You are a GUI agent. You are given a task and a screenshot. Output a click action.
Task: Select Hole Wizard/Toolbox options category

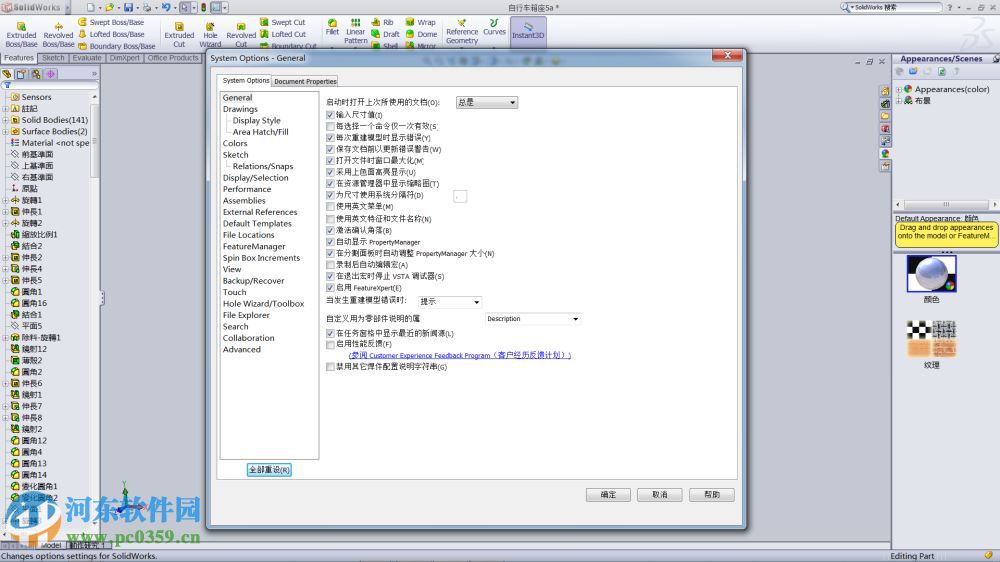click(263, 304)
